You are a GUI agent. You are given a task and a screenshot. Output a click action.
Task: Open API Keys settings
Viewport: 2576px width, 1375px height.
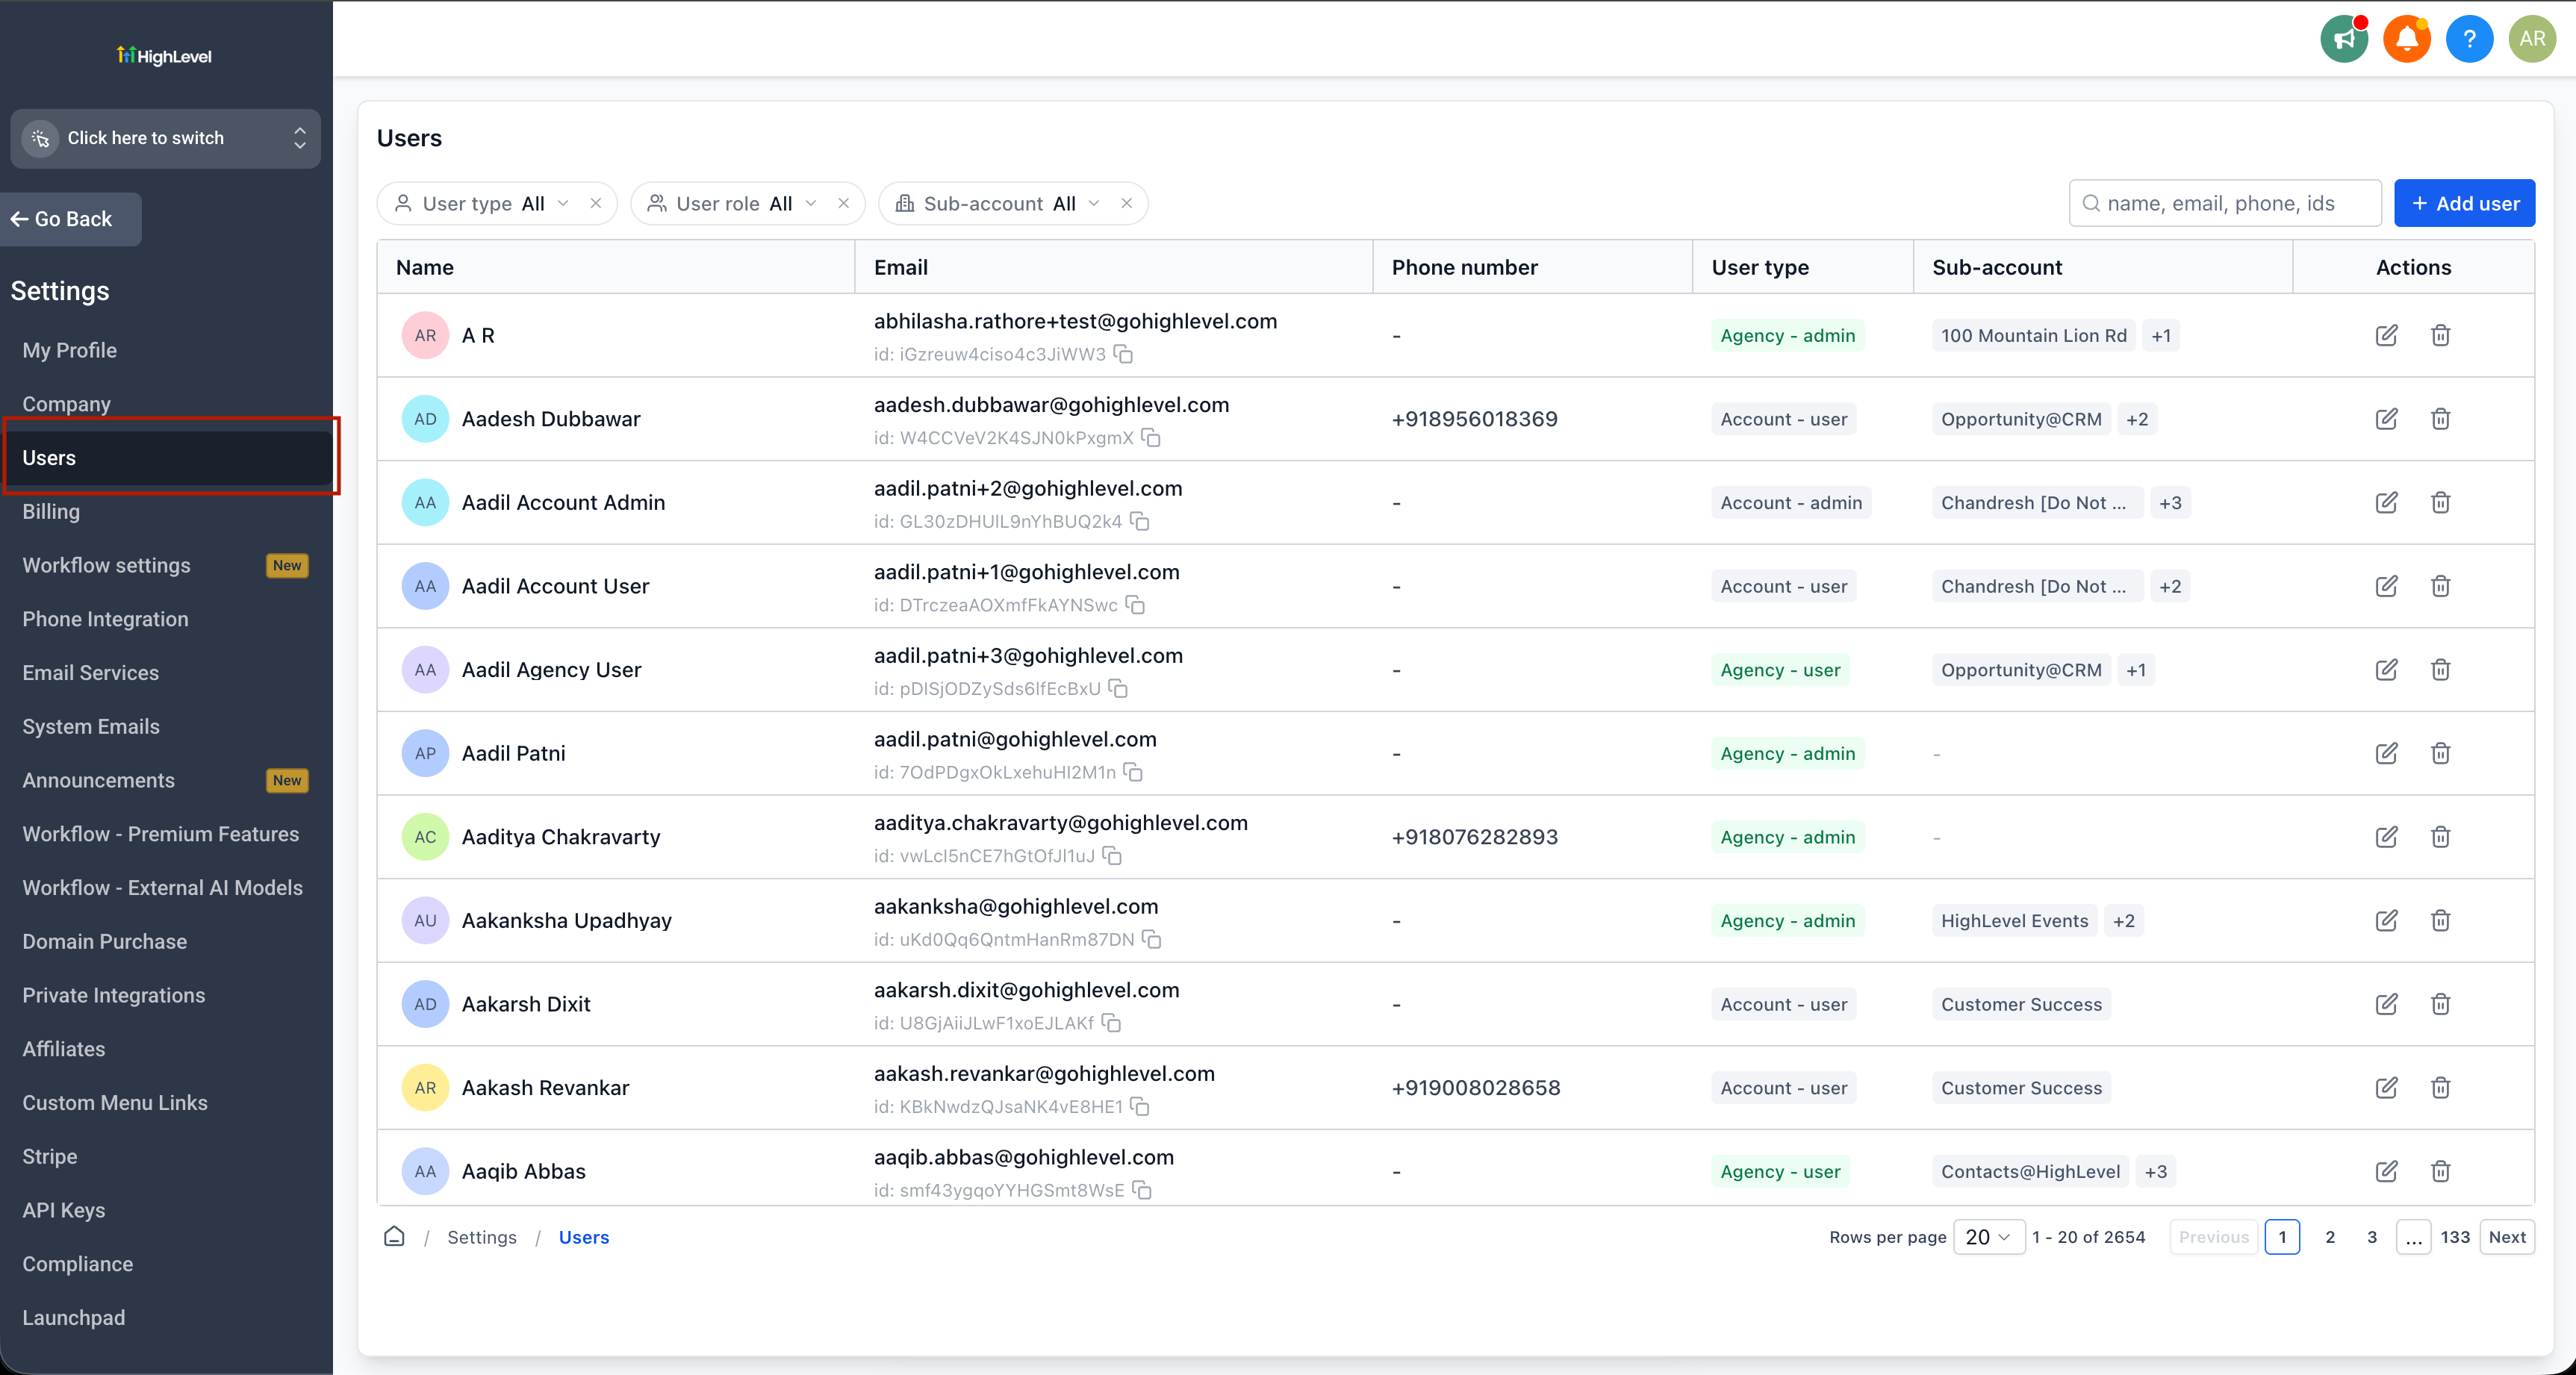[64, 1210]
